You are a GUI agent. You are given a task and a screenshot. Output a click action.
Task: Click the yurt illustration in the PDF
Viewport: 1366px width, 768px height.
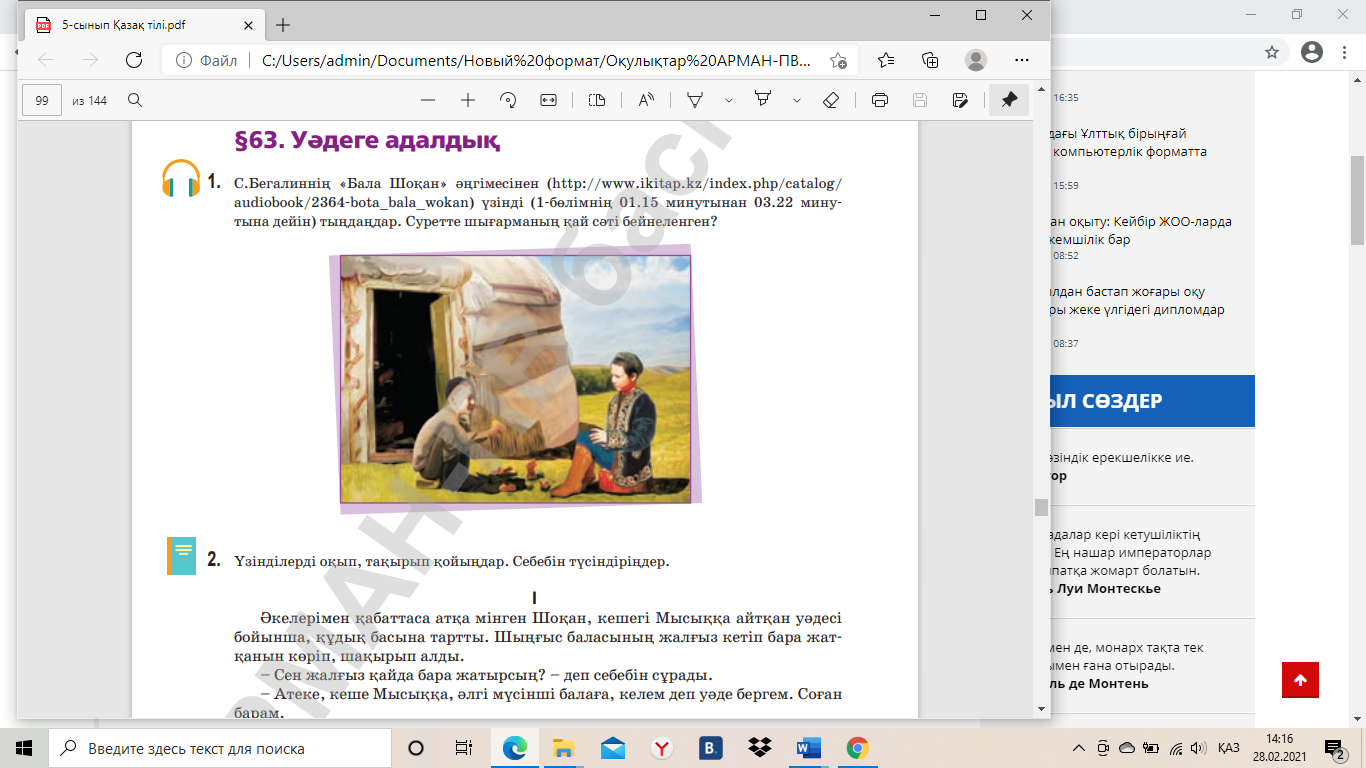(515, 378)
